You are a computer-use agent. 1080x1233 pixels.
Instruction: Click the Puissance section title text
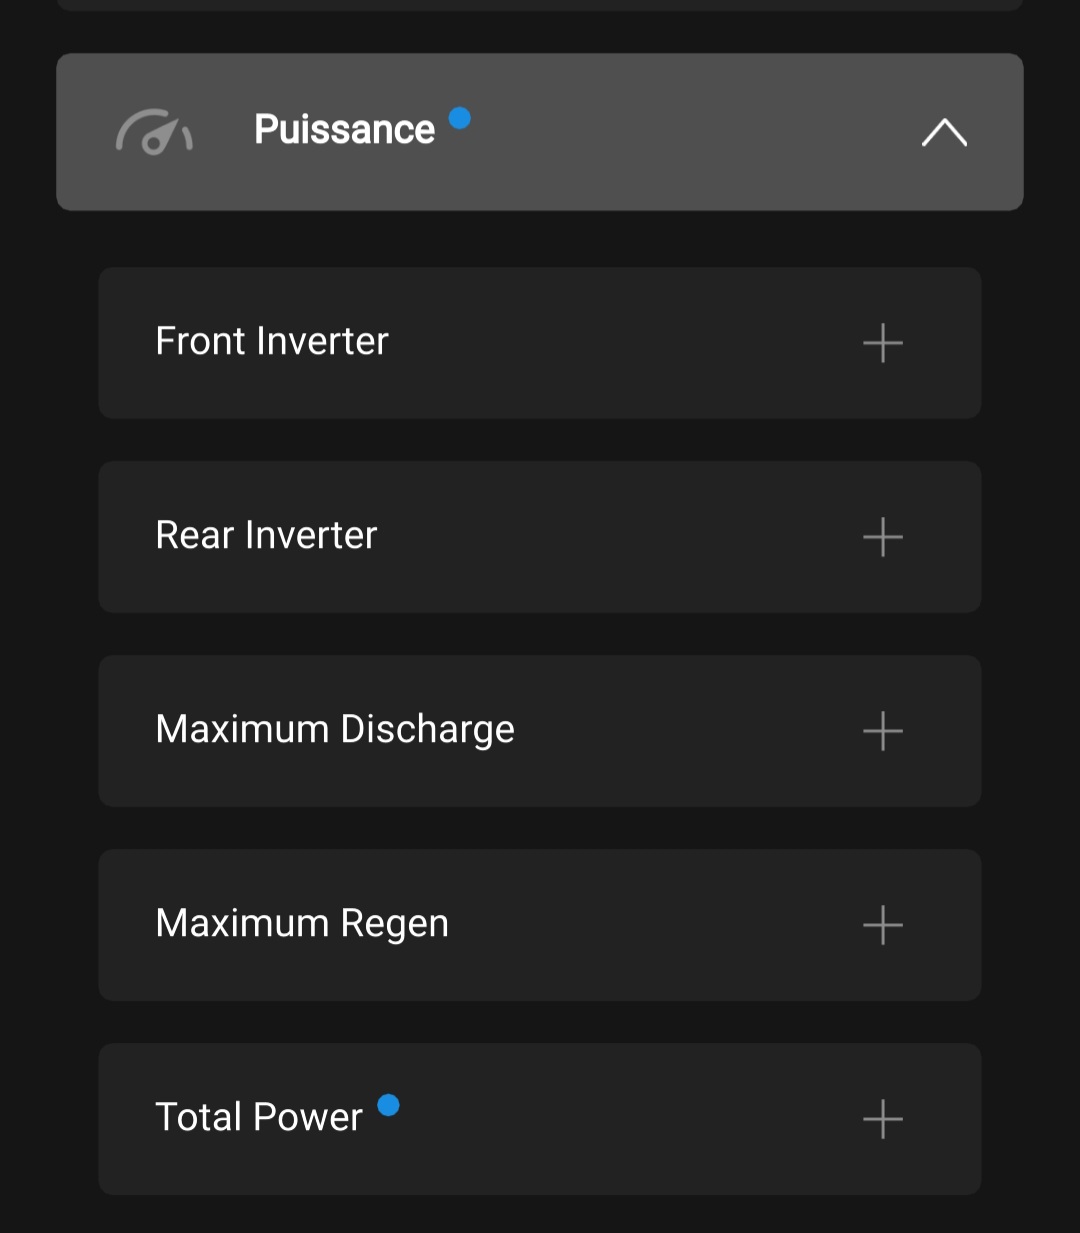[x=344, y=130]
